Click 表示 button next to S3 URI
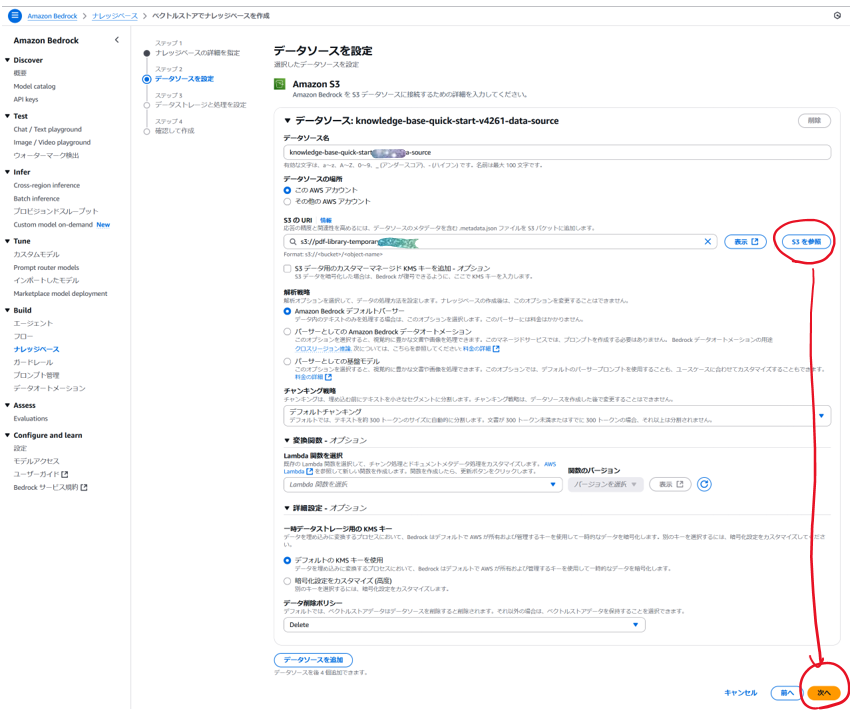Image resolution: width=850 pixels, height=726 pixels. [x=745, y=242]
